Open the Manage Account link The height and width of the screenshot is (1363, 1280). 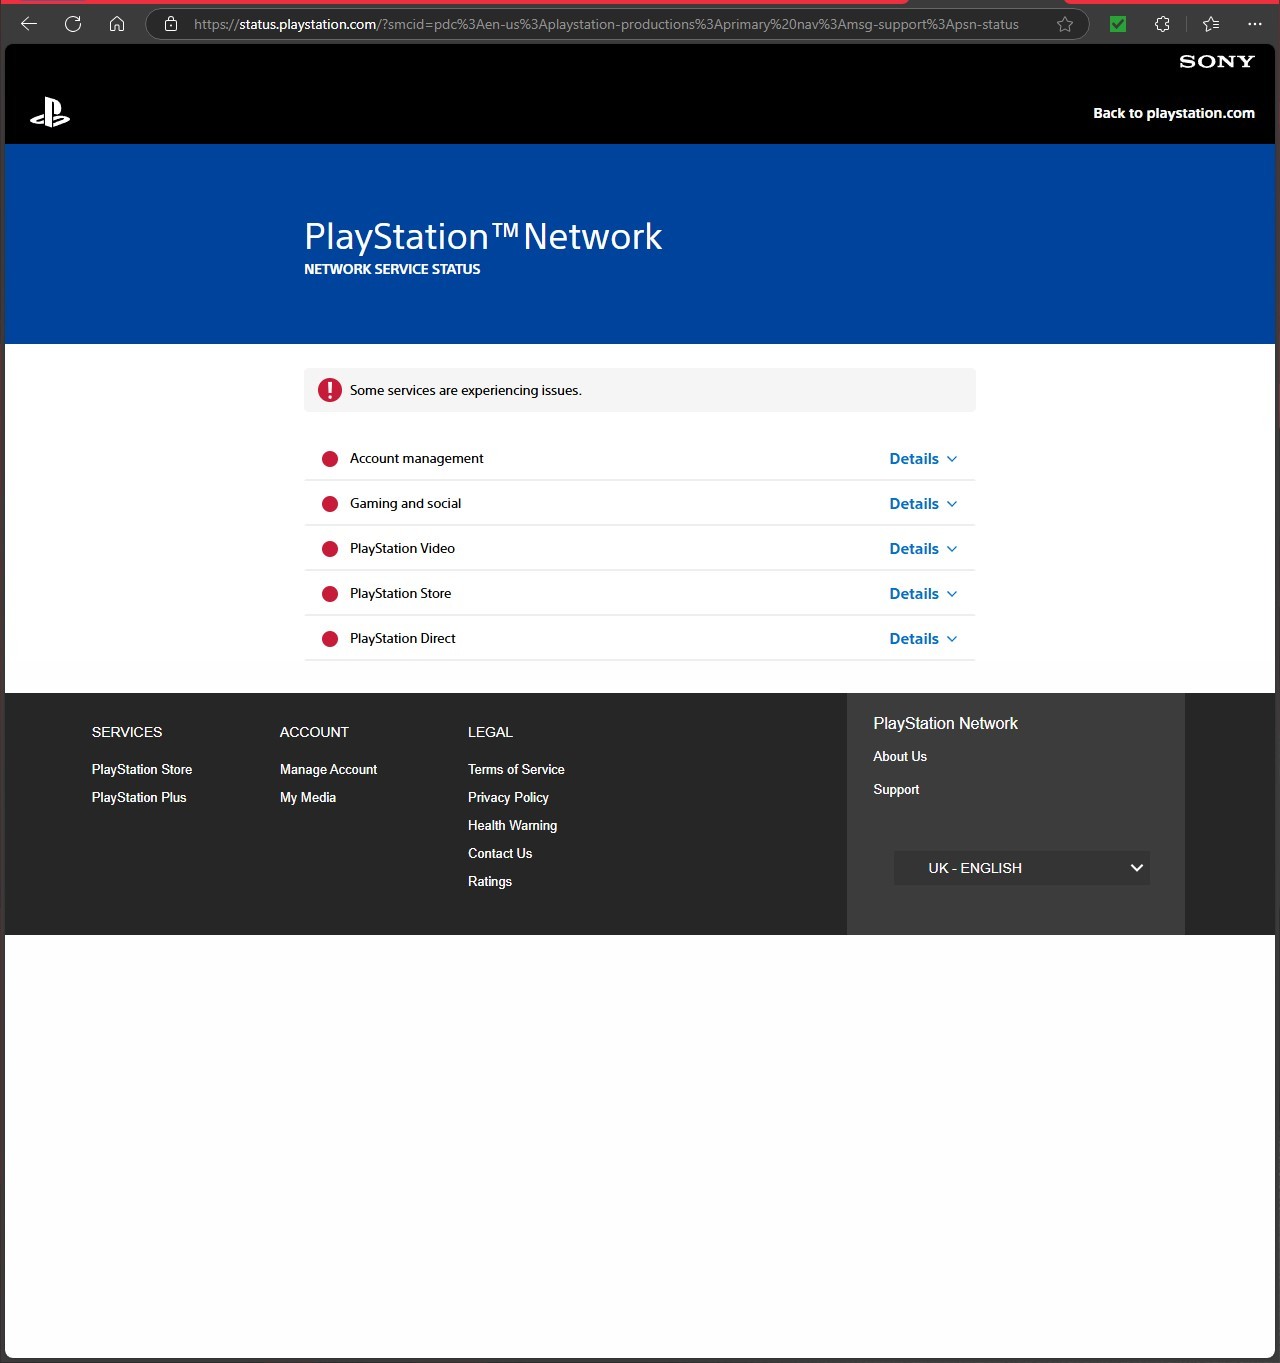pyautogui.click(x=328, y=769)
